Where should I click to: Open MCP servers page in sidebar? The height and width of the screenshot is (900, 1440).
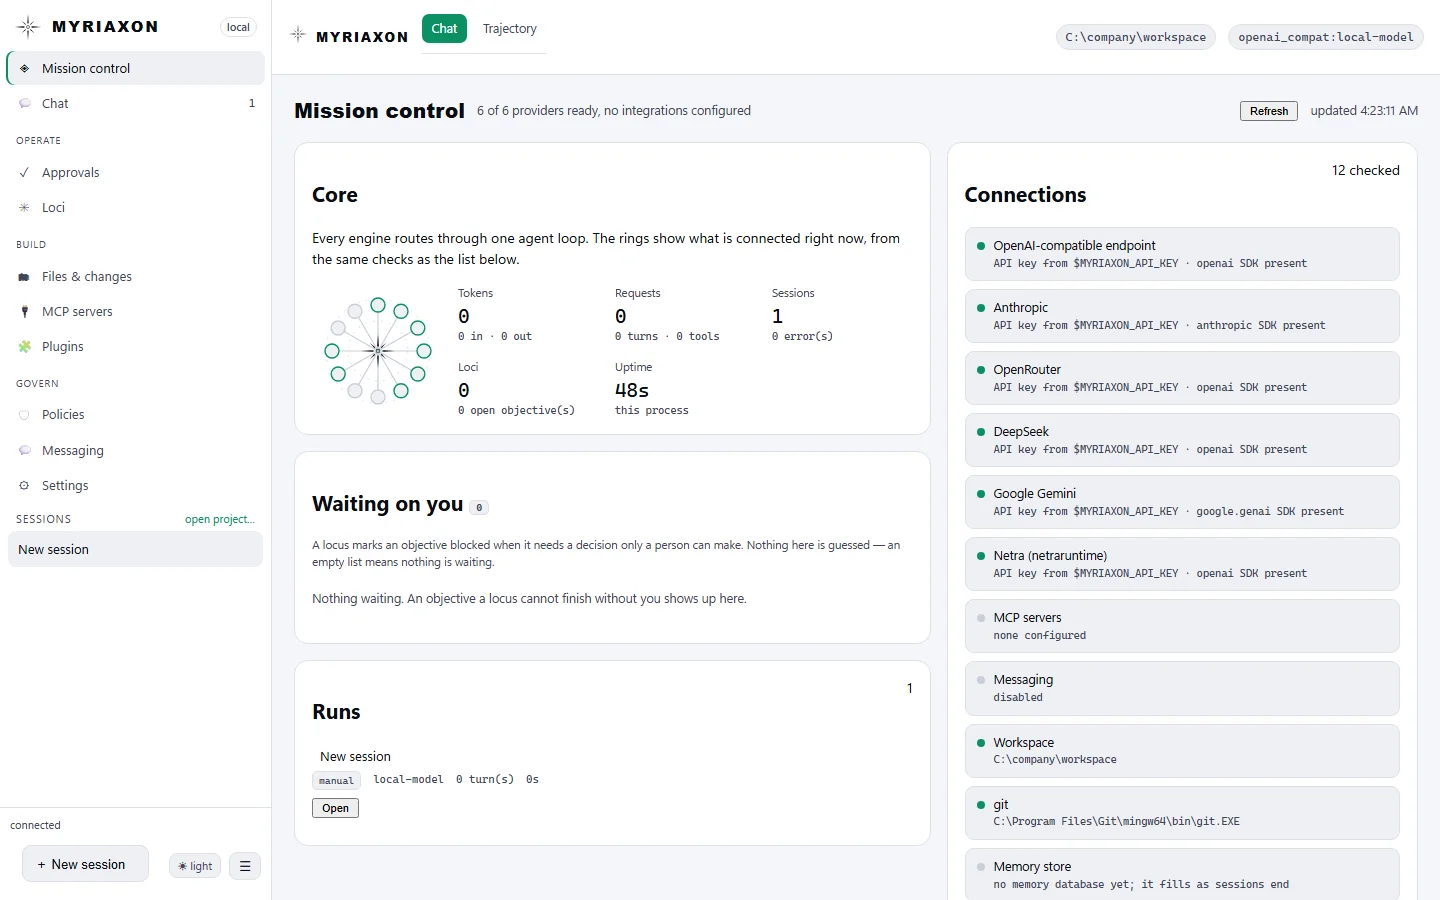point(135,311)
